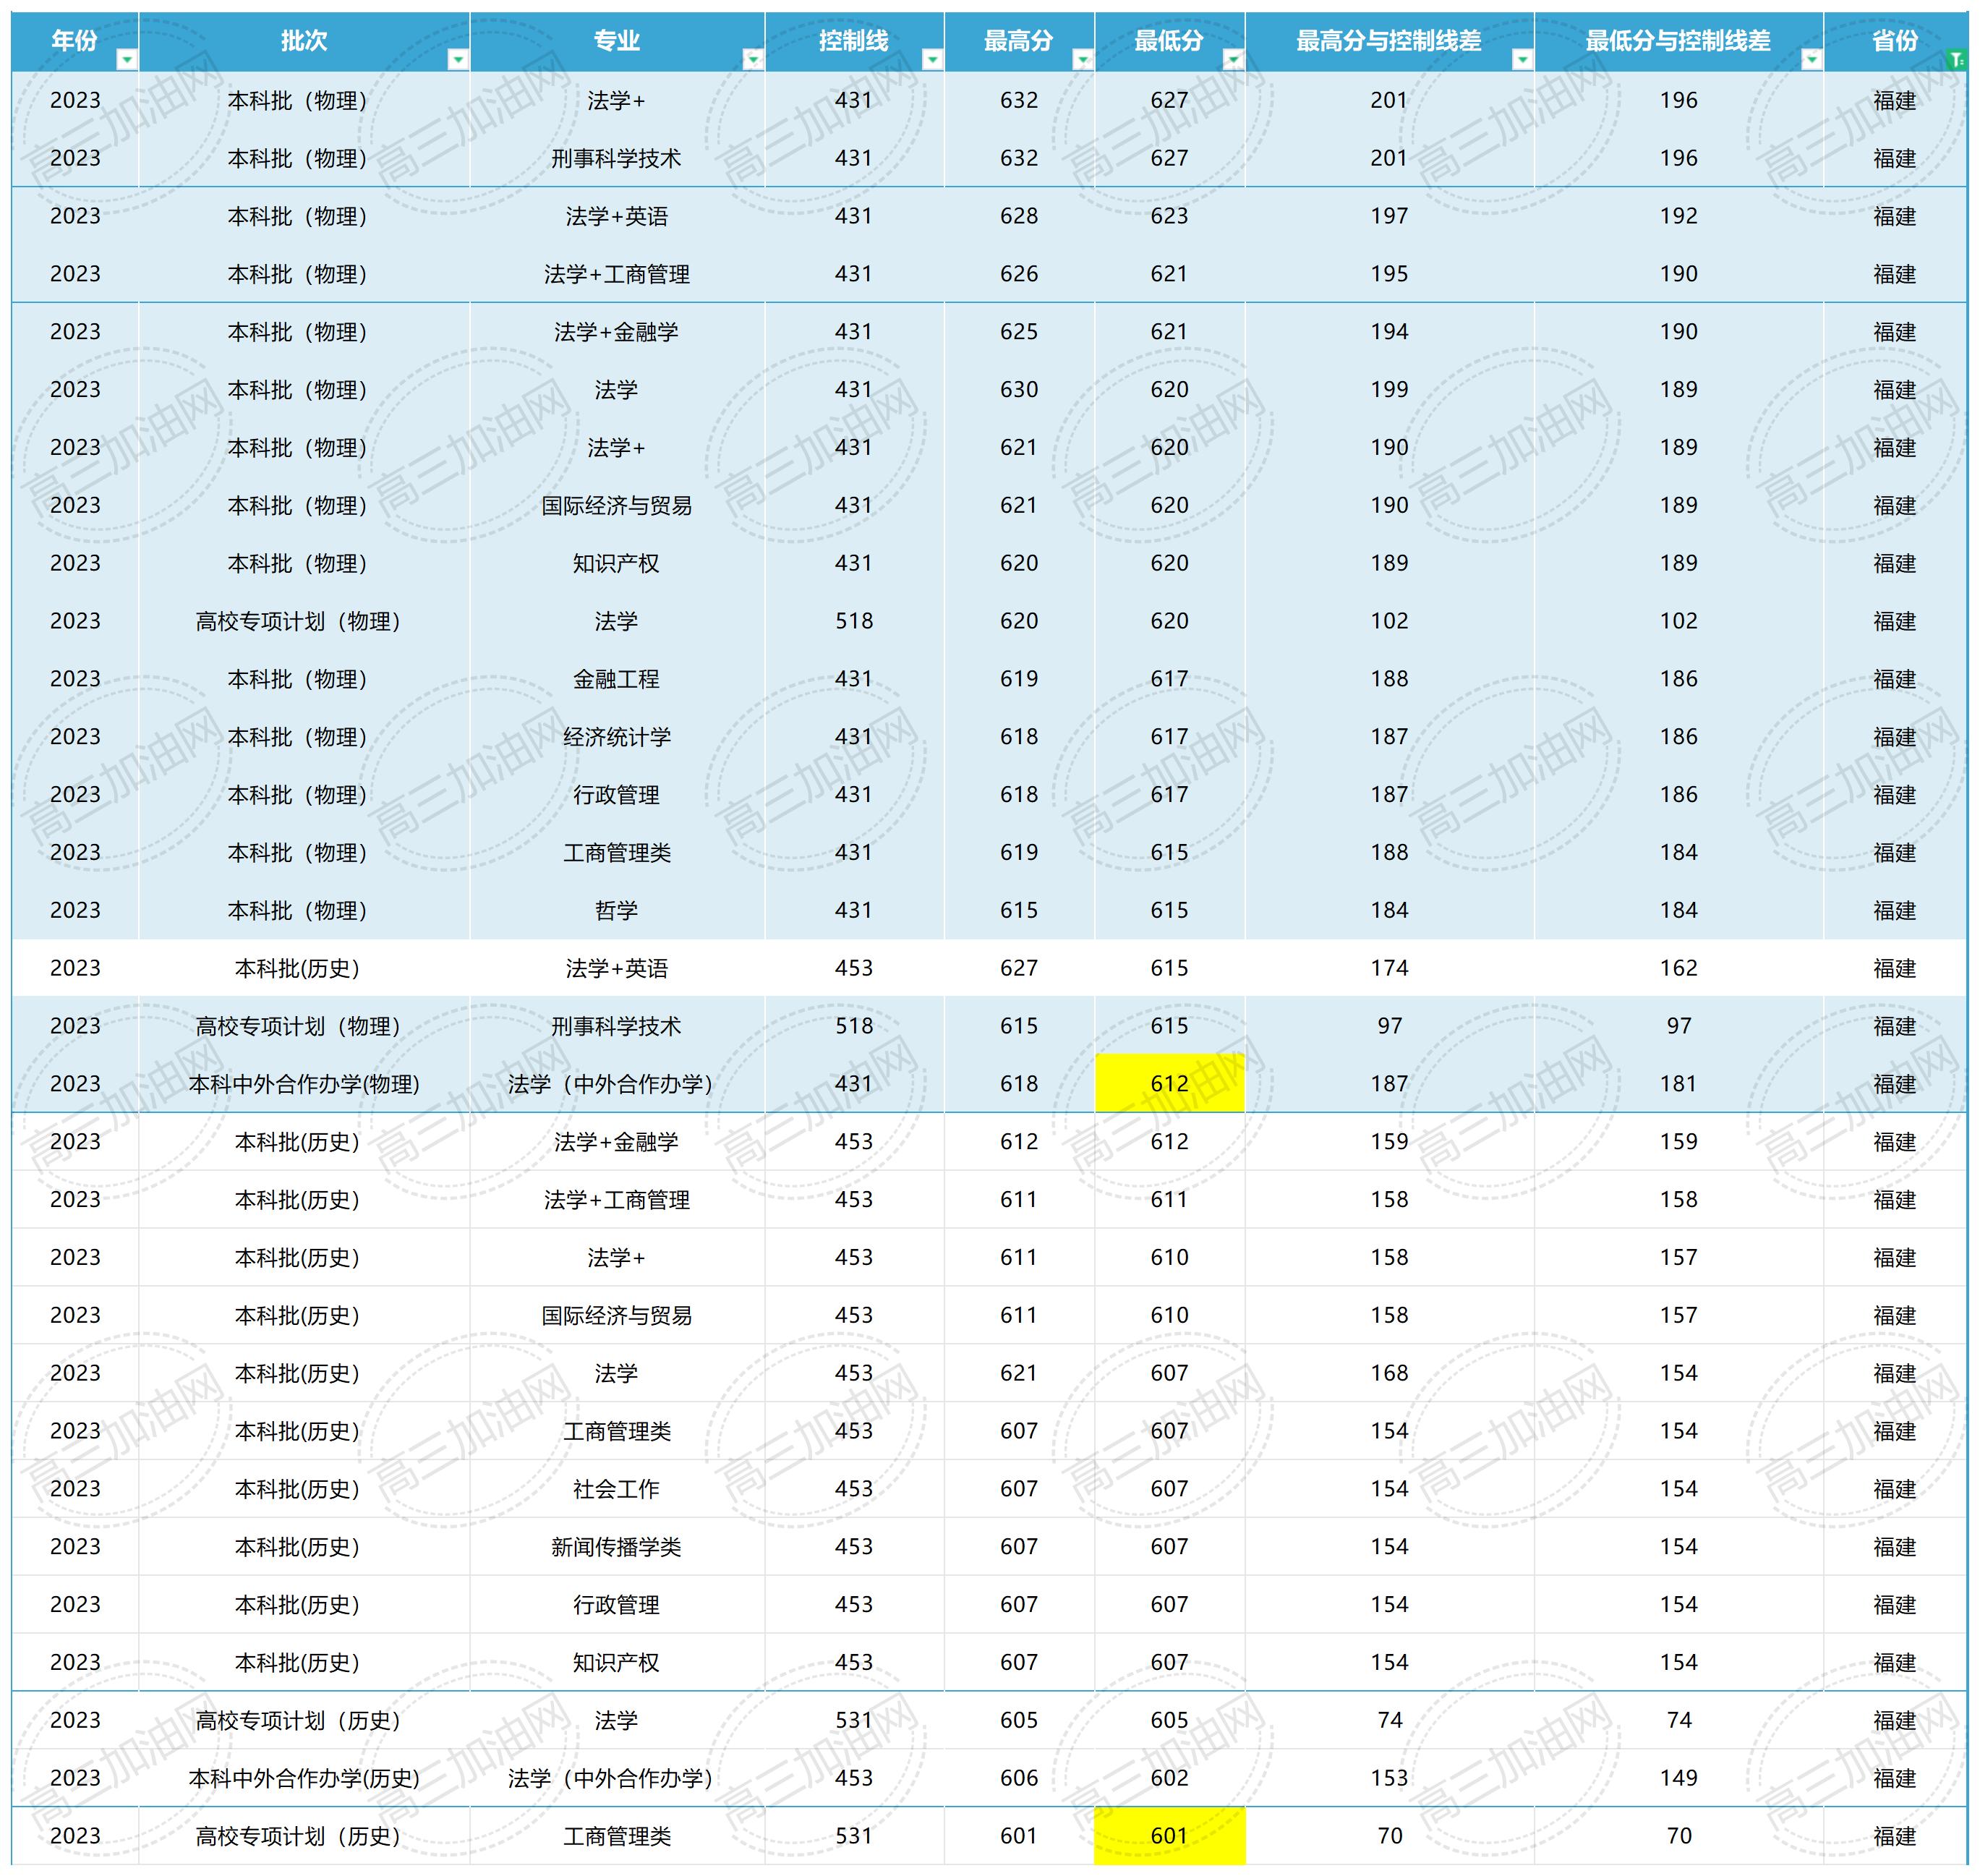The image size is (1980, 1876).
Task: Open the 控制线 column filter dropdown
Action: [x=932, y=60]
